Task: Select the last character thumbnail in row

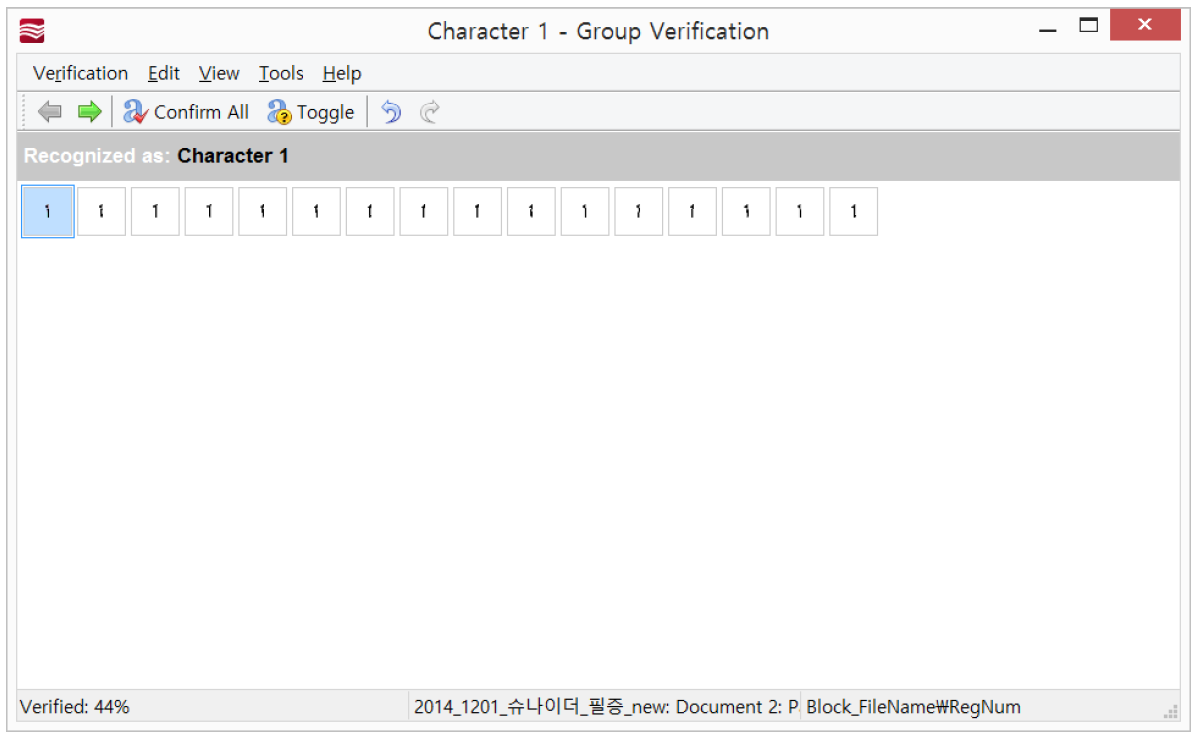Action: [x=853, y=212]
